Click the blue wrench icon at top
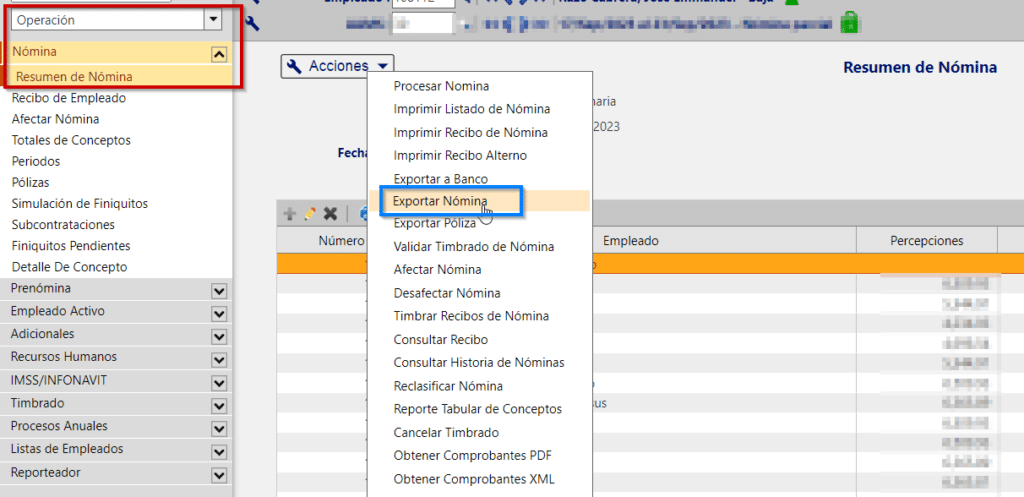The image size is (1024, 497). point(252,21)
